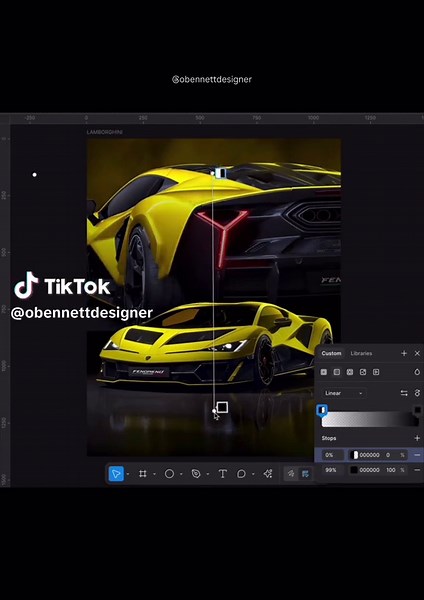Click the gradient preview bar
The width and height of the screenshot is (424, 600).
[x=370, y=420]
